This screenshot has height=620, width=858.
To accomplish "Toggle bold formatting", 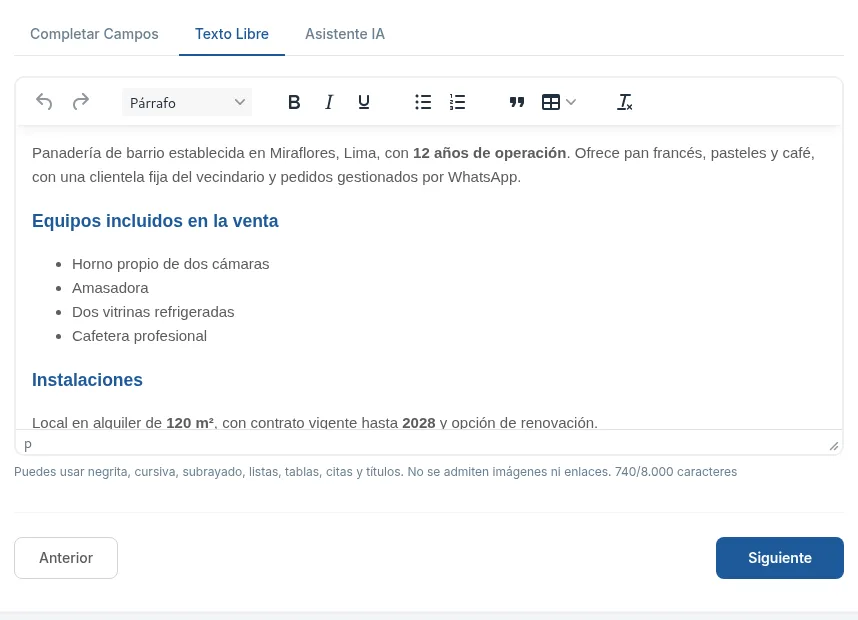I will point(294,102).
